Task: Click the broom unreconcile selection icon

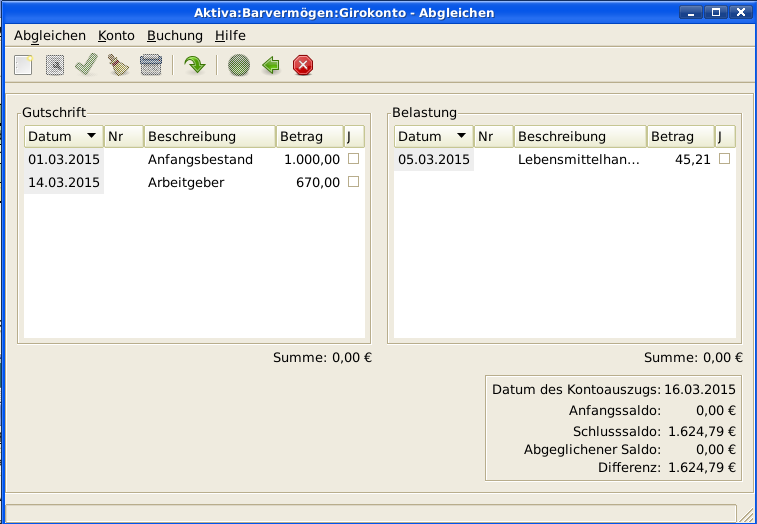Action: [117, 66]
